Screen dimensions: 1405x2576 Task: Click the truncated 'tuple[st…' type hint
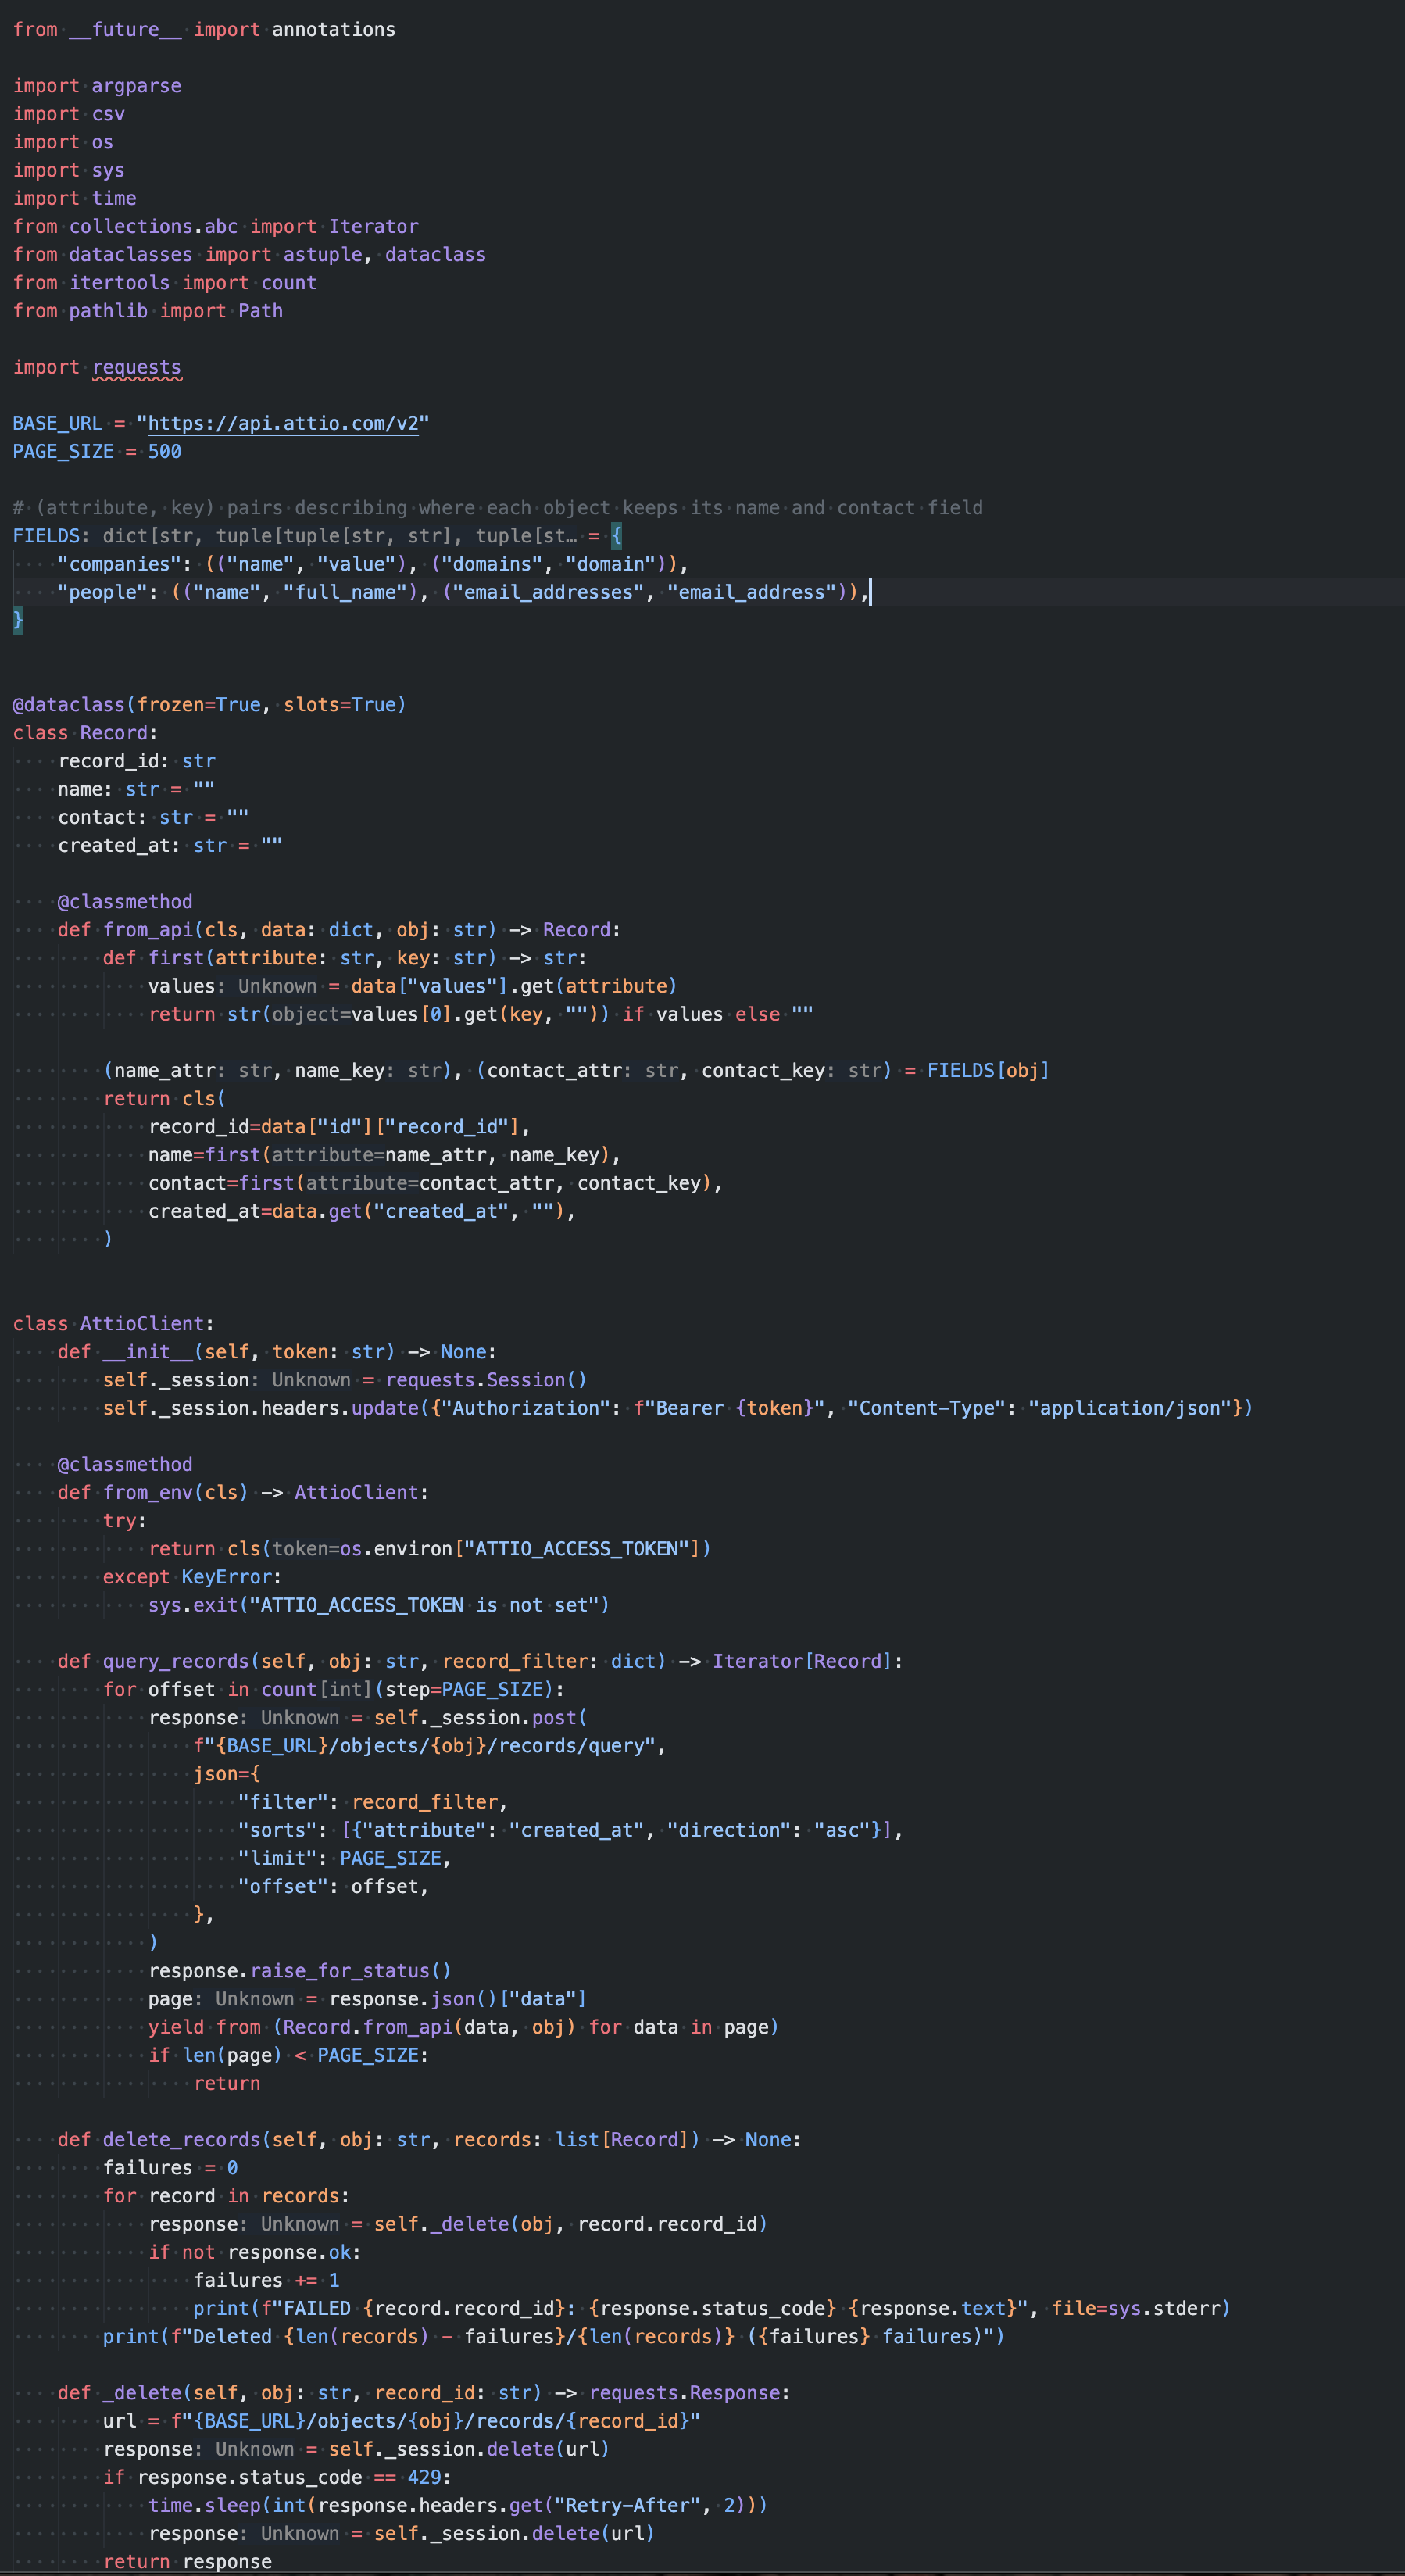[x=526, y=535]
